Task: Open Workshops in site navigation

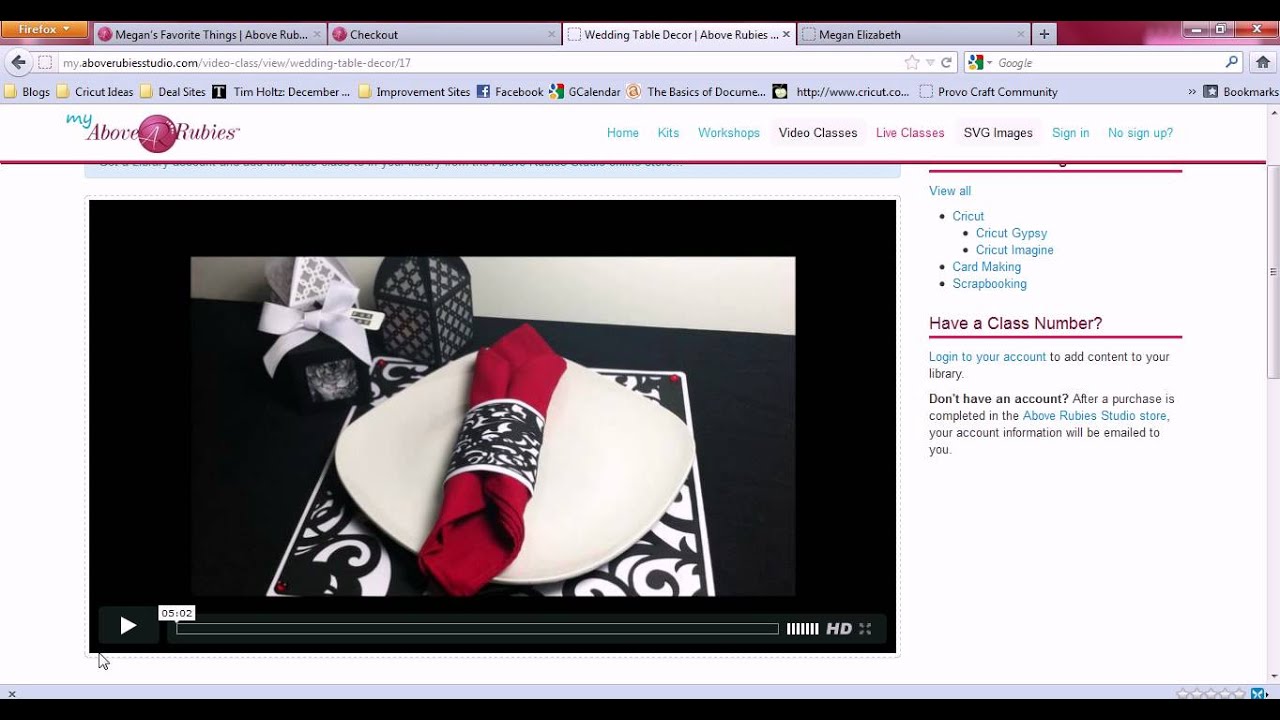Action: 729,132
